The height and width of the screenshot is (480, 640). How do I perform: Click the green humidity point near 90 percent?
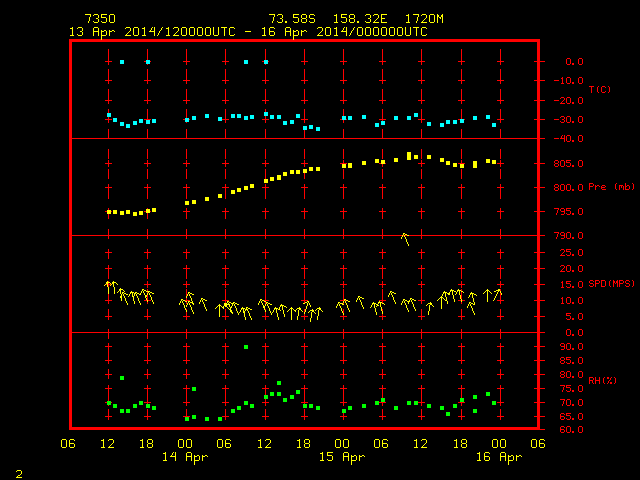246,347
